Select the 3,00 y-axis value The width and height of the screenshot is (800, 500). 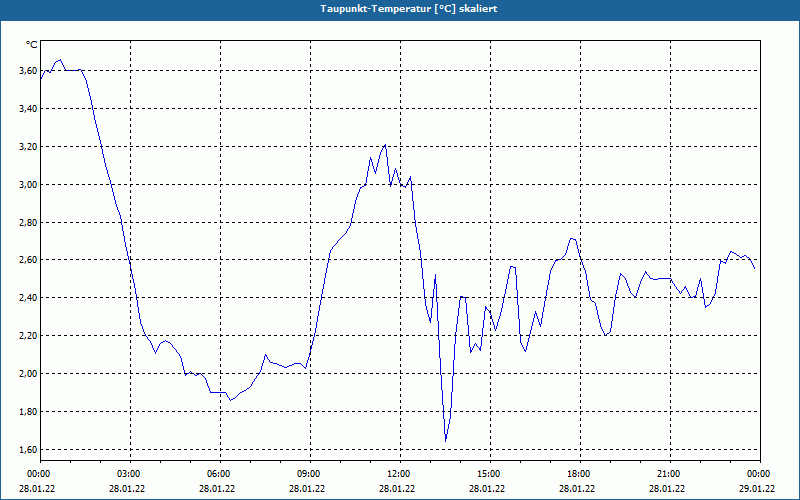[x=28, y=184]
